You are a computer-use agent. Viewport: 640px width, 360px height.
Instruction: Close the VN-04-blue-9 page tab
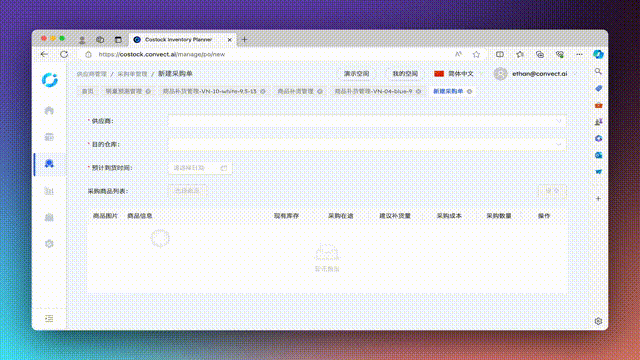click(x=418, y=91)
